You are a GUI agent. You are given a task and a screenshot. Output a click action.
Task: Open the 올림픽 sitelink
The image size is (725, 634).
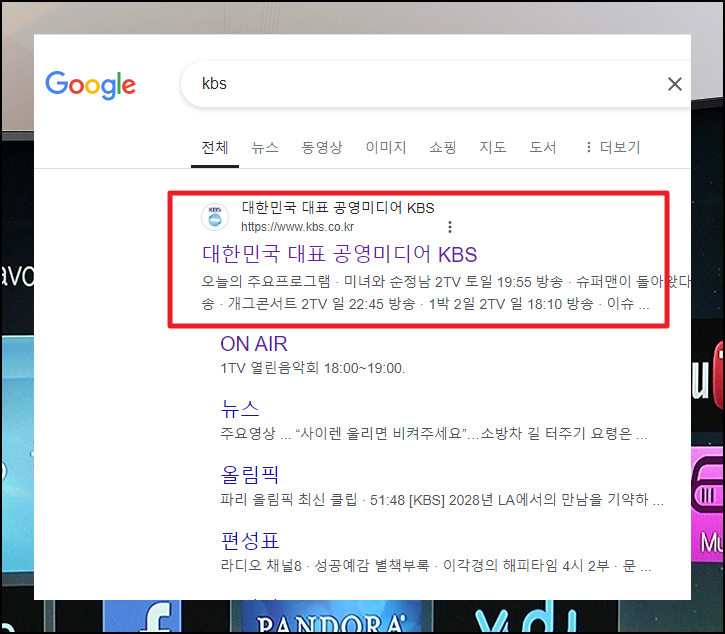coord(250,474)
